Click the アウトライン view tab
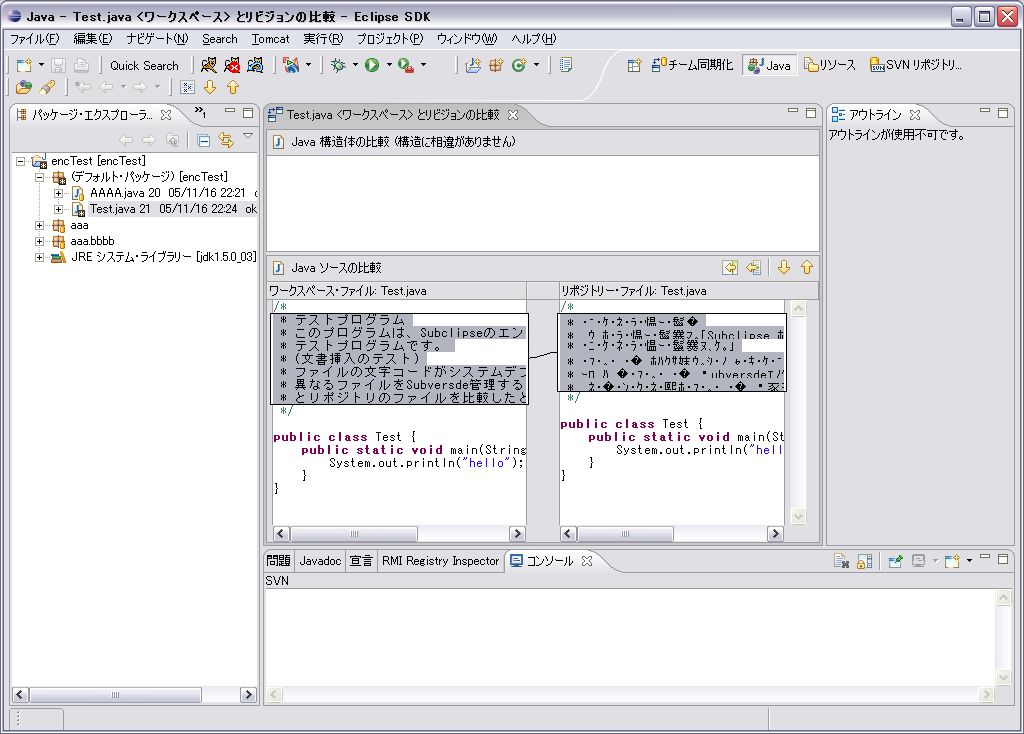This screenshot has width=1024, height=734. click(875, 115)
